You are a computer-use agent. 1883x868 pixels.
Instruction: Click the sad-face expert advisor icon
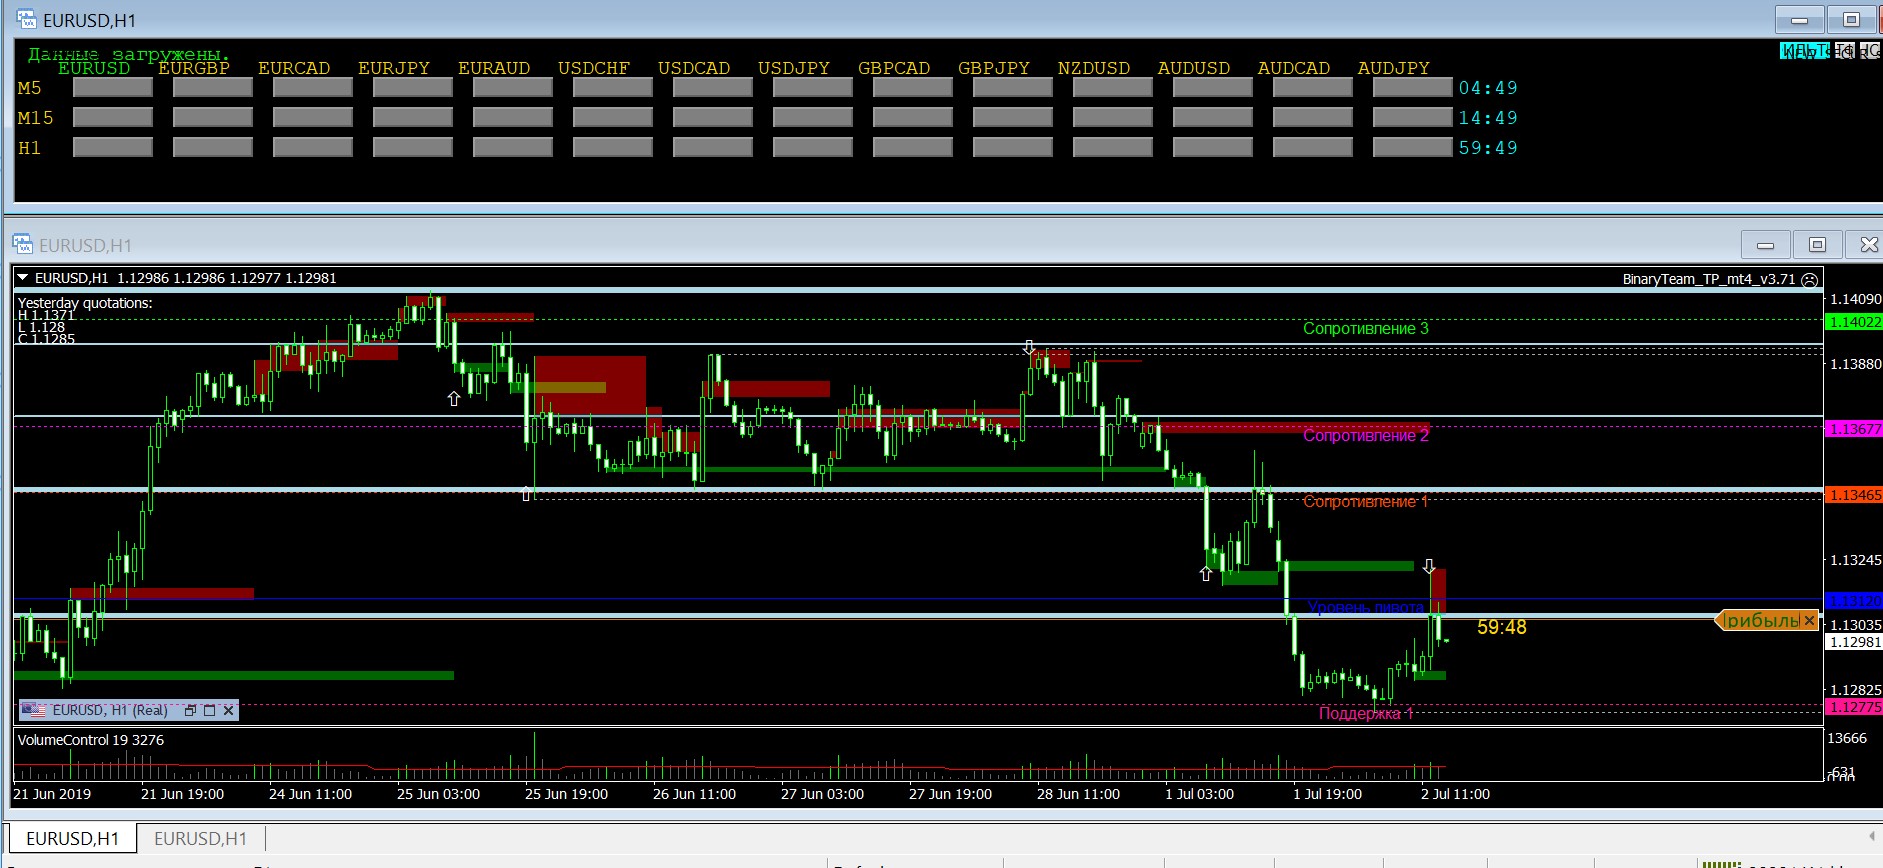1809,280
